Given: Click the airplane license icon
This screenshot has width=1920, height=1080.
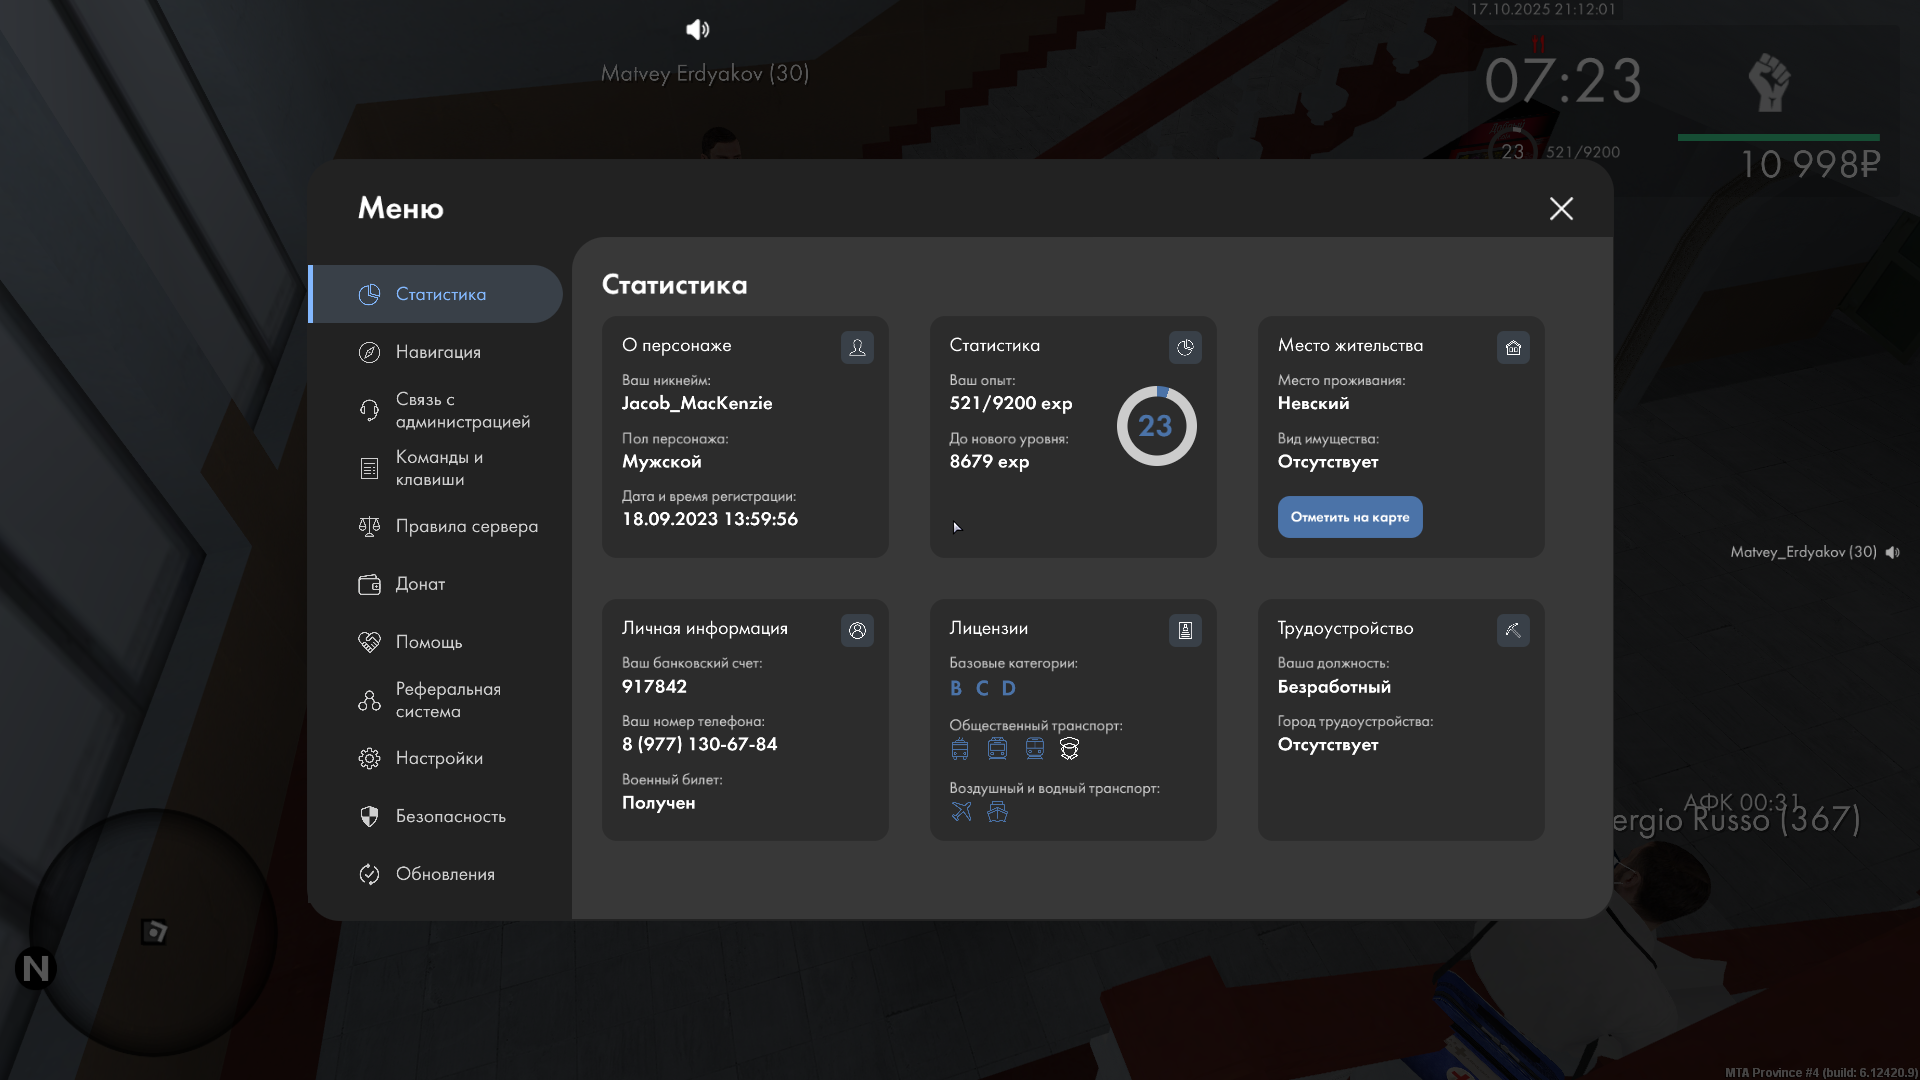Looking at the screenshot, I should [961, 811].
